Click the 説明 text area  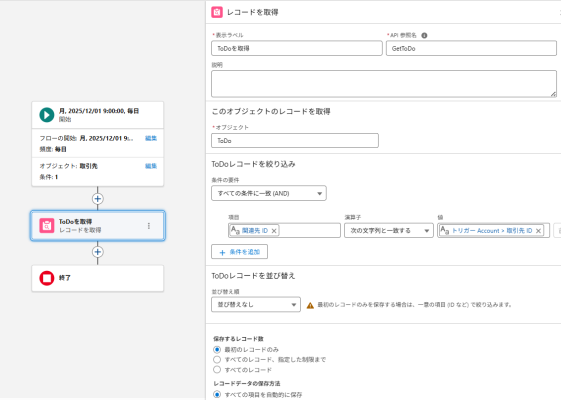click(384, 84)
